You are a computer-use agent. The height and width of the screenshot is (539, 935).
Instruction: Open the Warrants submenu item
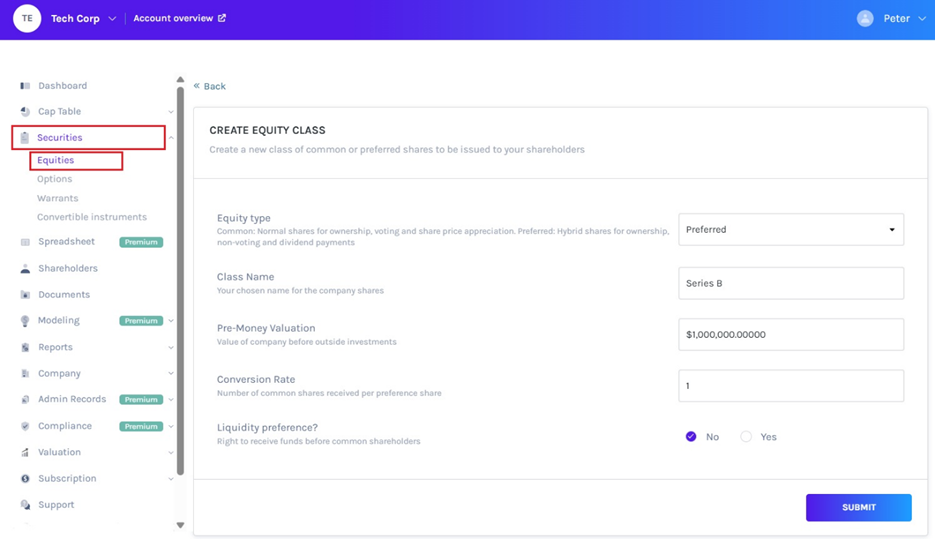click(x=58, y=198)
